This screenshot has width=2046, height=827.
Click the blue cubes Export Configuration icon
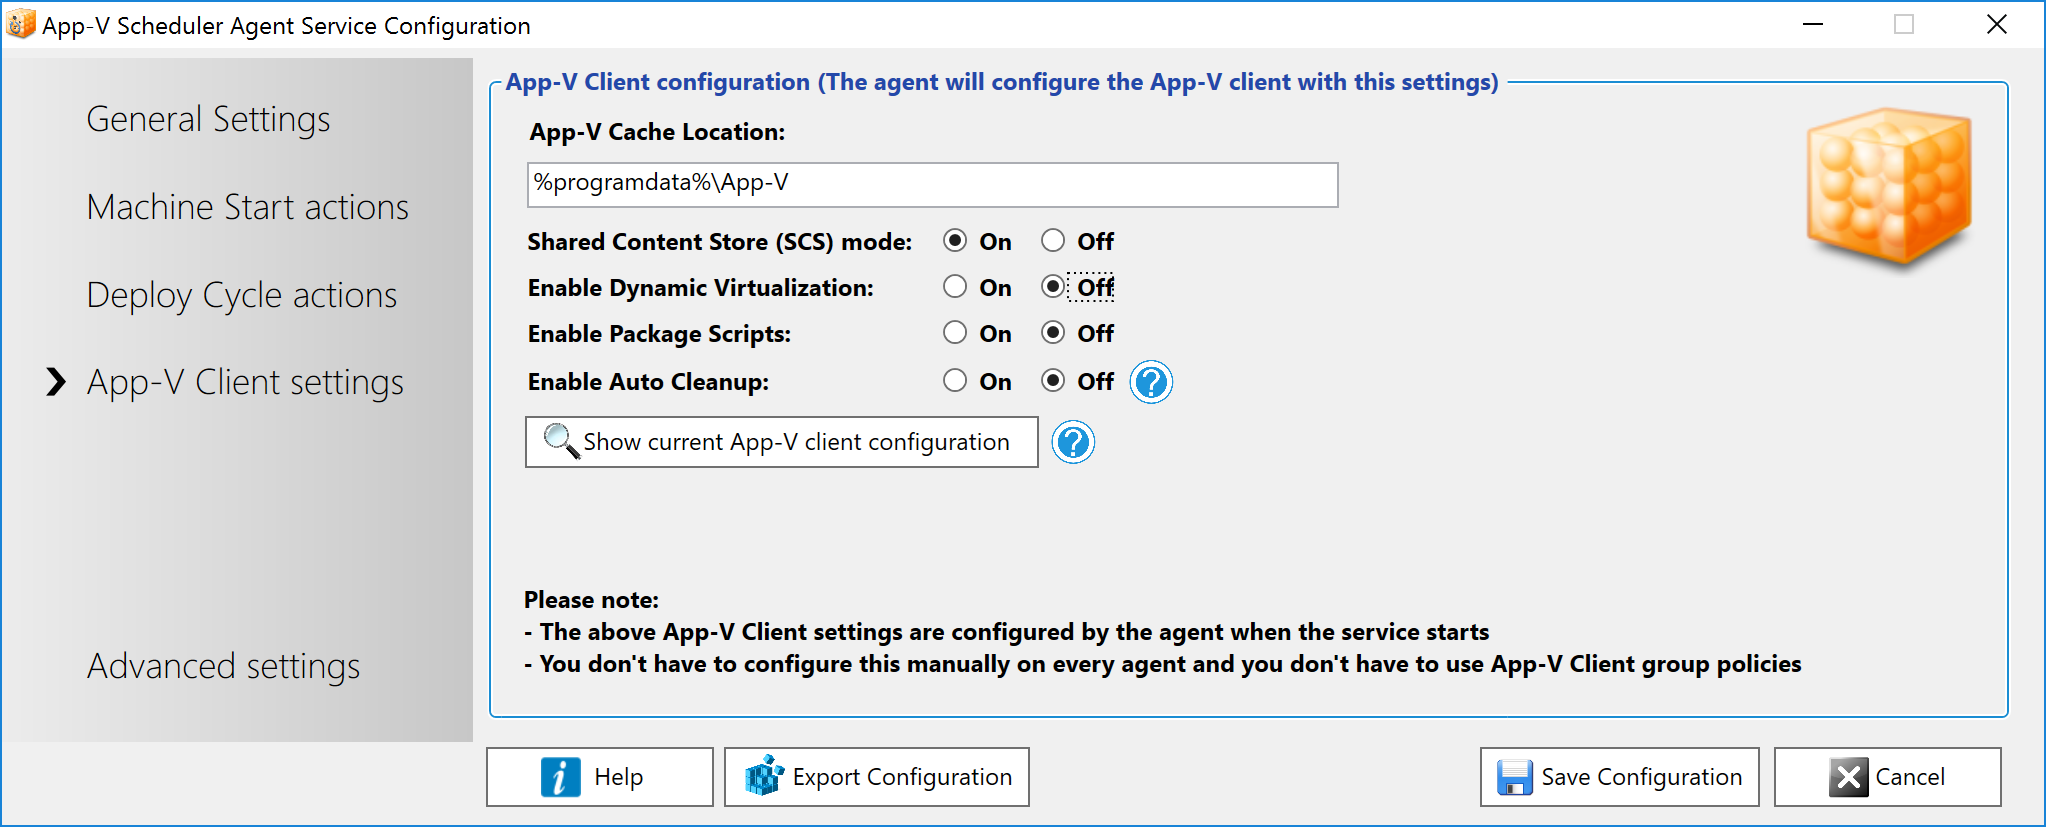[x=765, y=776]
